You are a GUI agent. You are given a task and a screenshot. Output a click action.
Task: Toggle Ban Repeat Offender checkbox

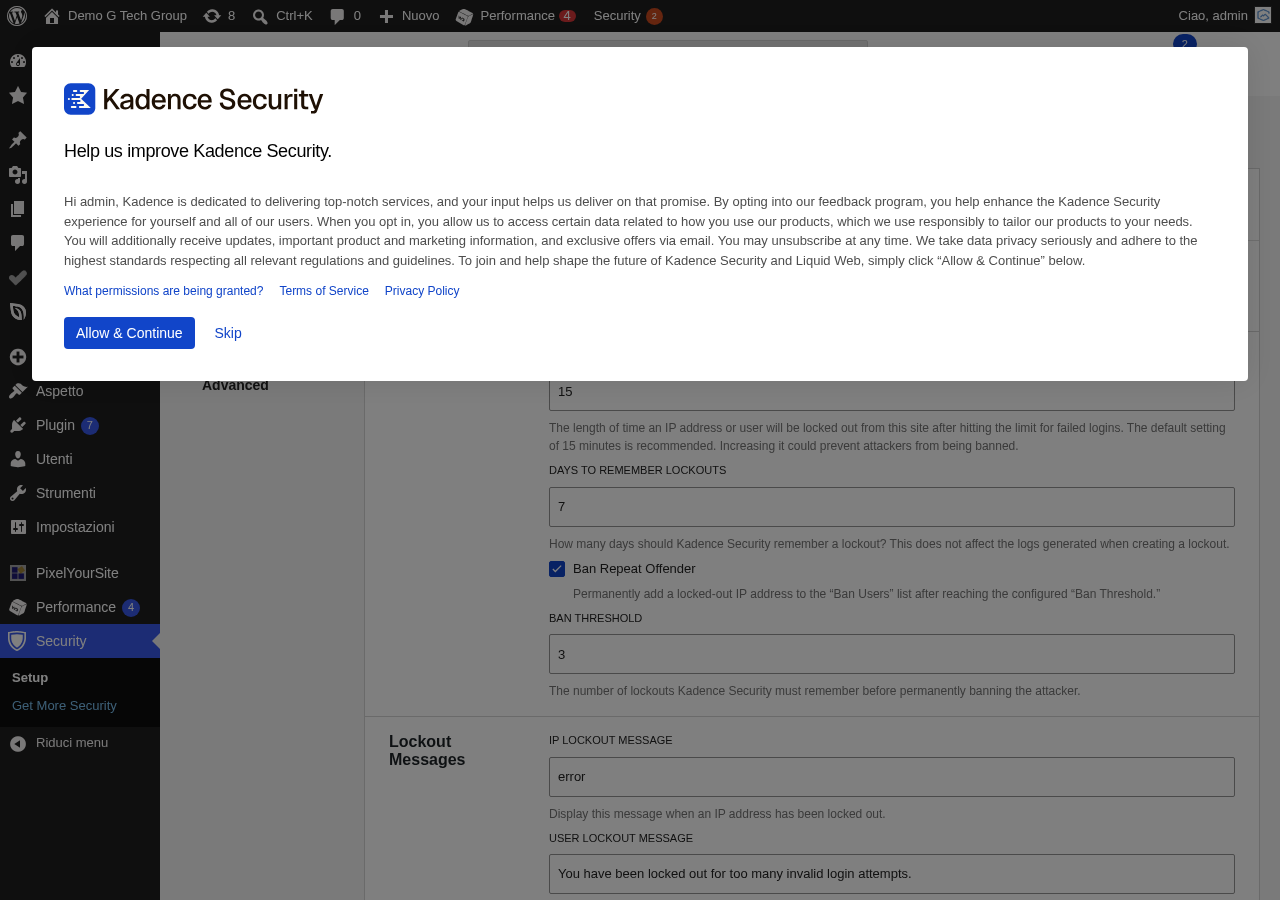pyautogui.click(x=557, y=569)
